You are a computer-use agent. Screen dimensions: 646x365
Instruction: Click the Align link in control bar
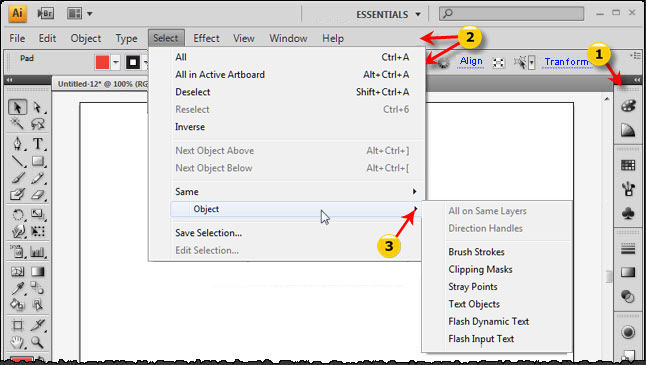(471, 61)
